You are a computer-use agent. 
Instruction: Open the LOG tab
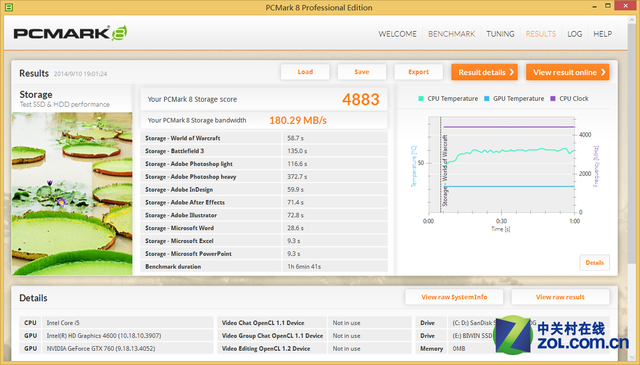coord(574,34)
